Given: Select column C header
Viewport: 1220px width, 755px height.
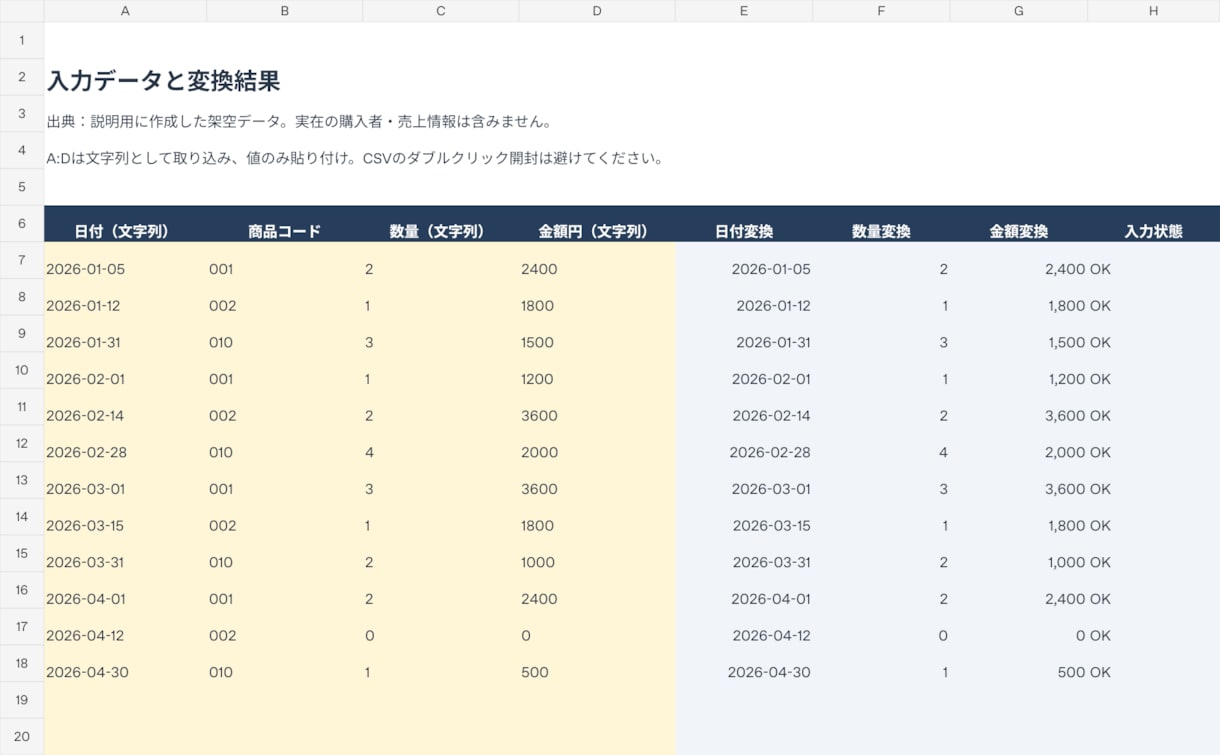Looking at the screenshot, I should (x=441, y=11).
